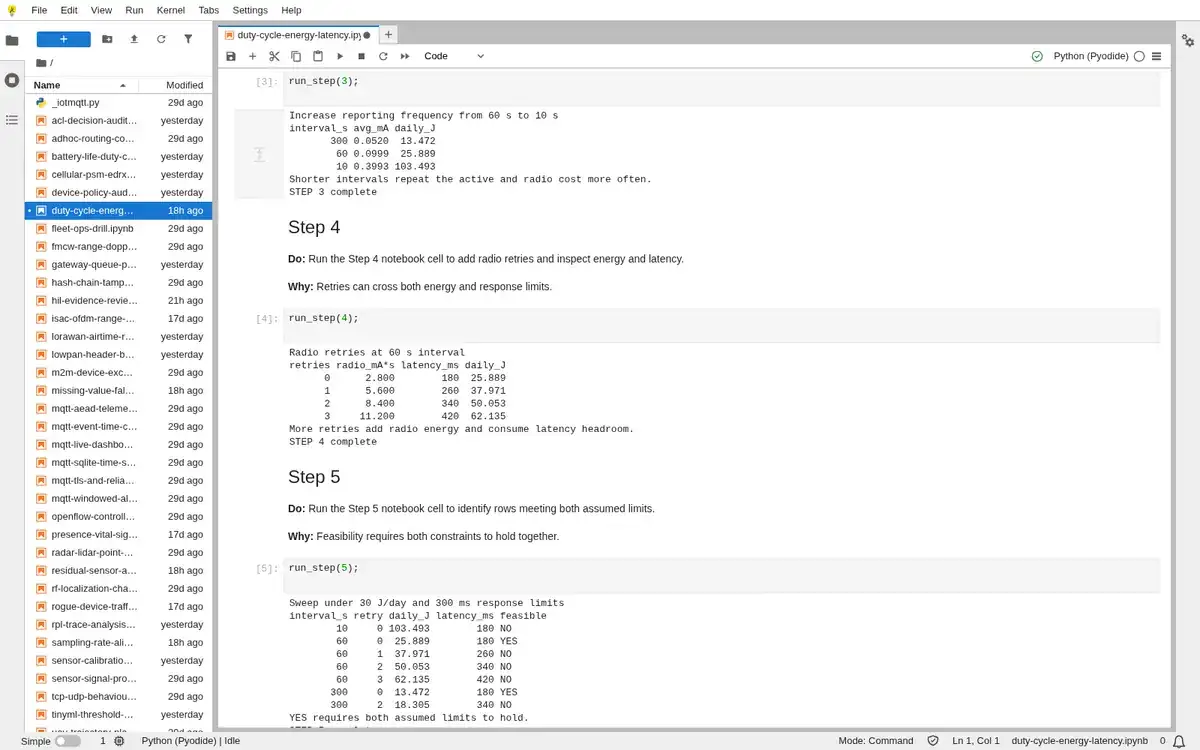The width and height of the screenshot is (1200, 750).
Task: Open rogue-device-traff notebook file
Action: click(118, 606)
